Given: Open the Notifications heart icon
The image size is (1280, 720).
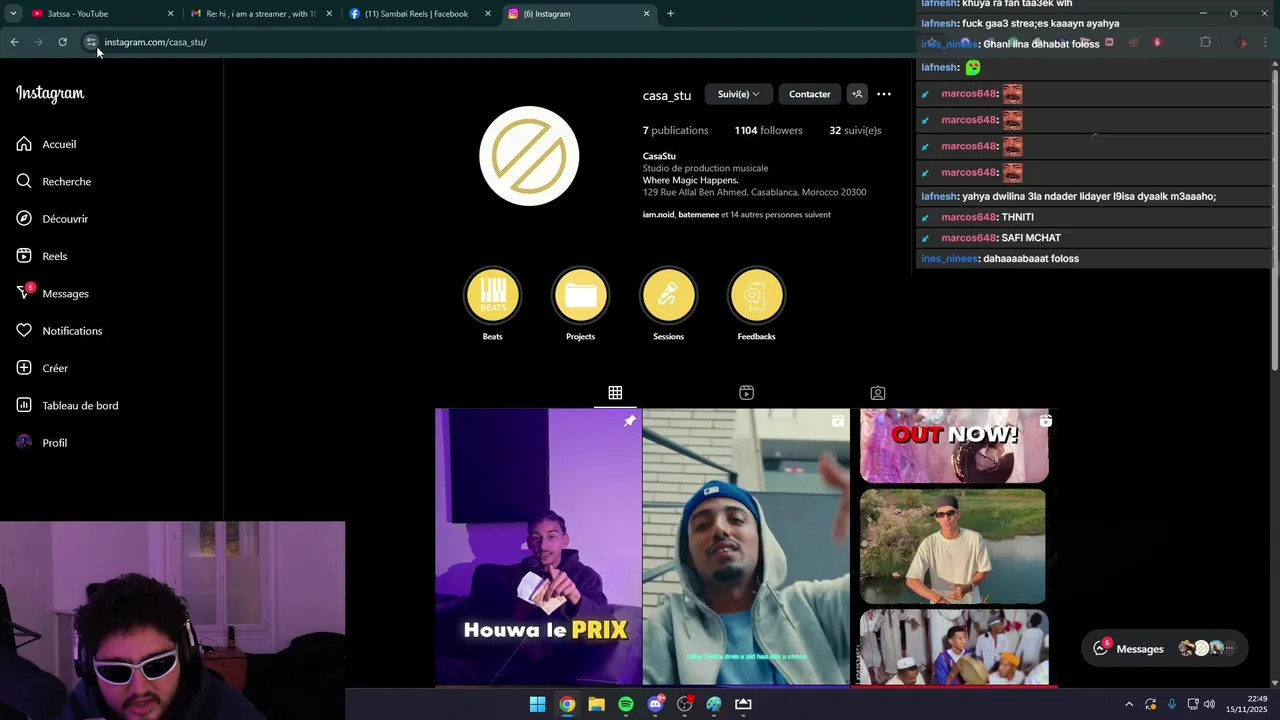Looking at the screenshot, I should (24, 331).
